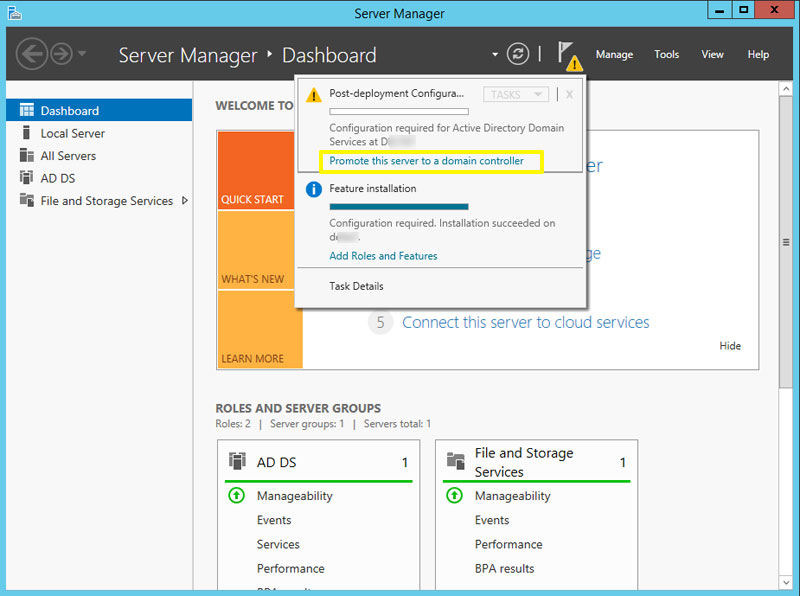Open Manageability in AD DS tile
The height and width of the screenshot is (596, 800).
(294, 495)
